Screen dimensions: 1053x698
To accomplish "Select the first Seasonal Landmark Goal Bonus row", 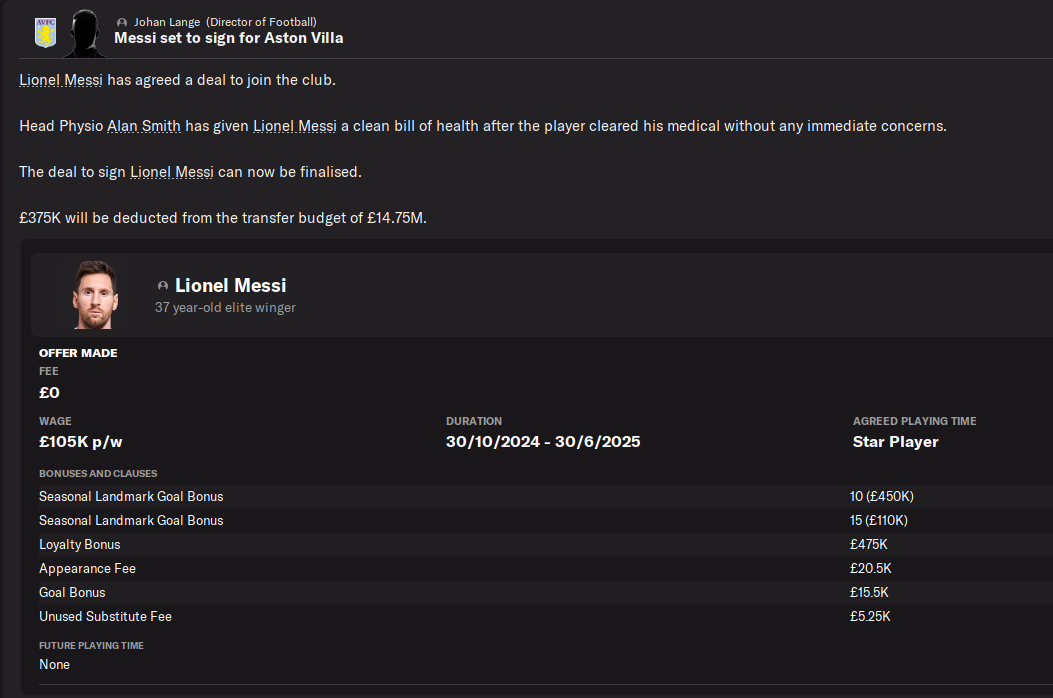I will (x=130, y=496).
